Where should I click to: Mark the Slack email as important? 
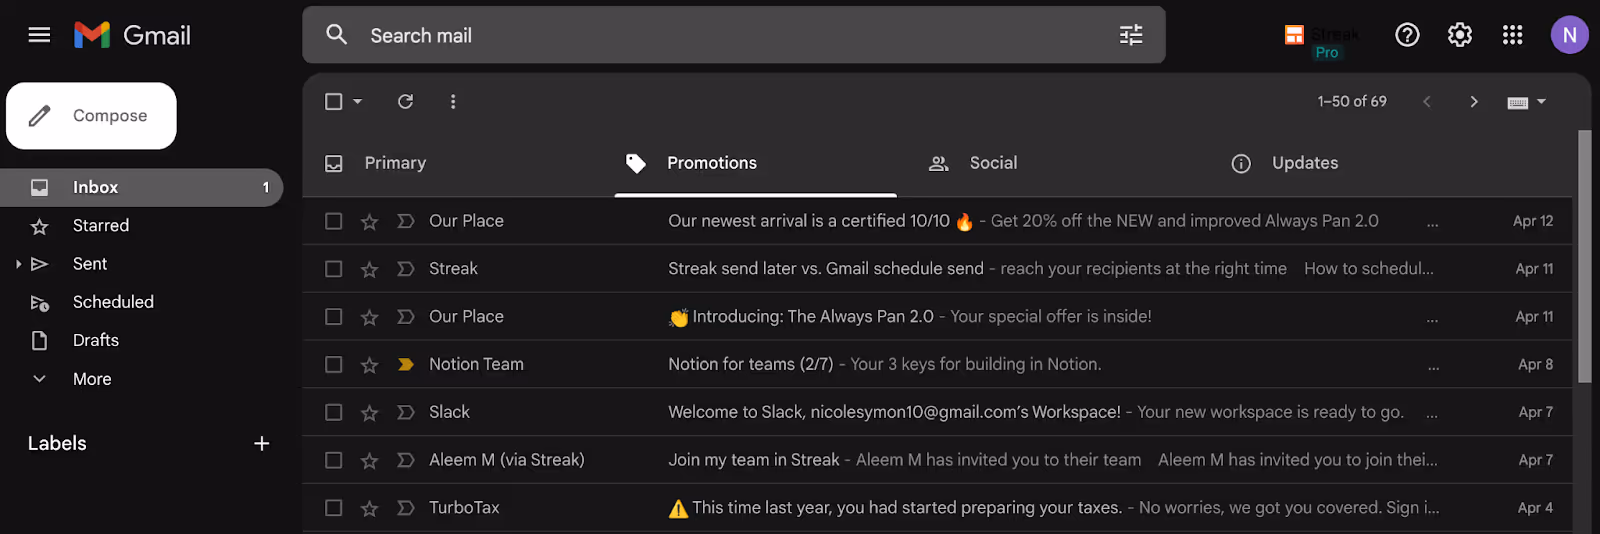coord(405,412)
